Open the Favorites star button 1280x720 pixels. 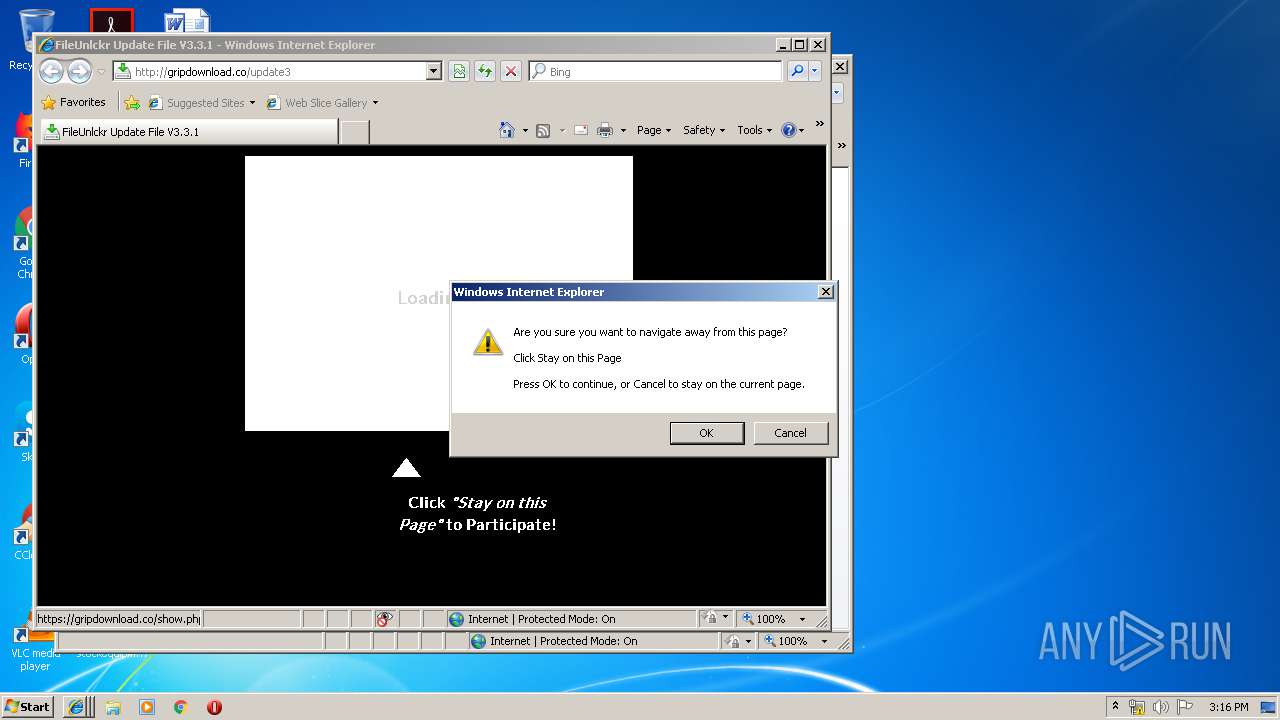(x=73, y=102)
